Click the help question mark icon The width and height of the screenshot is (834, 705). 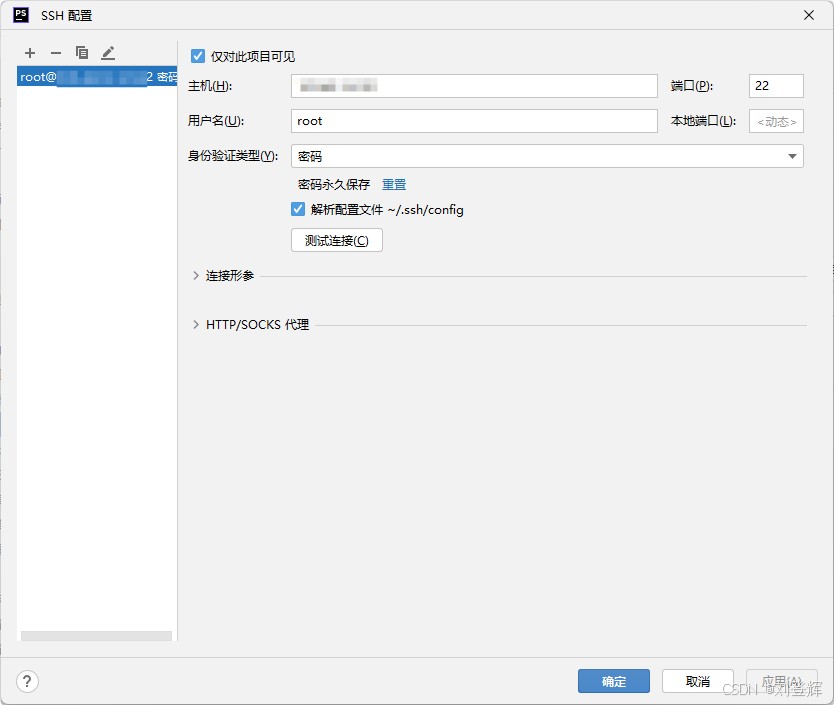28,682
